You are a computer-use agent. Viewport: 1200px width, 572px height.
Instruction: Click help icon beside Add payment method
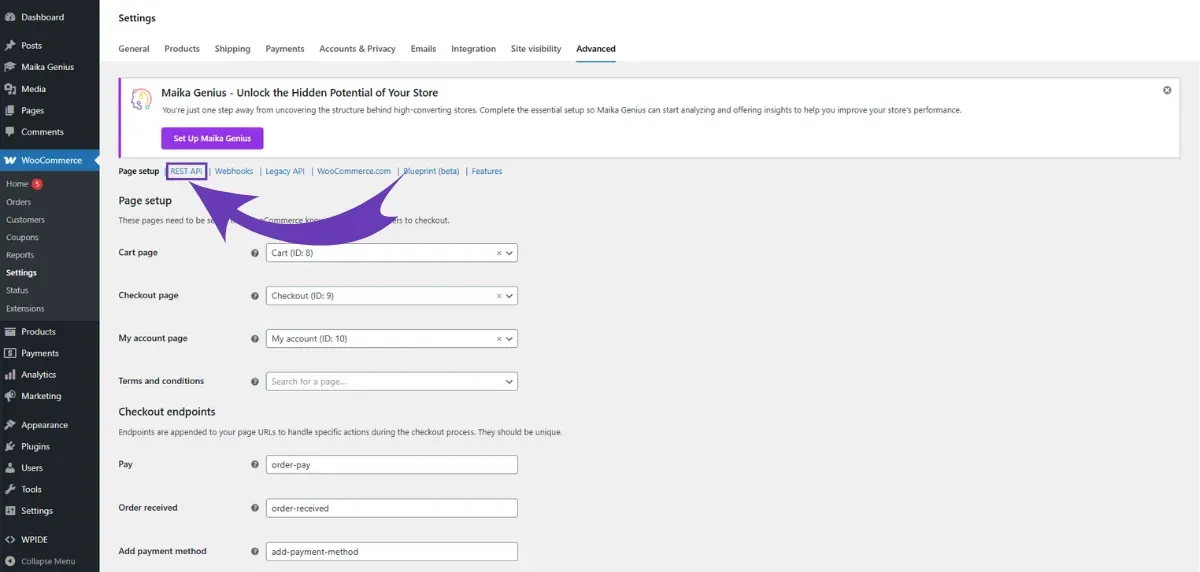point(254,551)
